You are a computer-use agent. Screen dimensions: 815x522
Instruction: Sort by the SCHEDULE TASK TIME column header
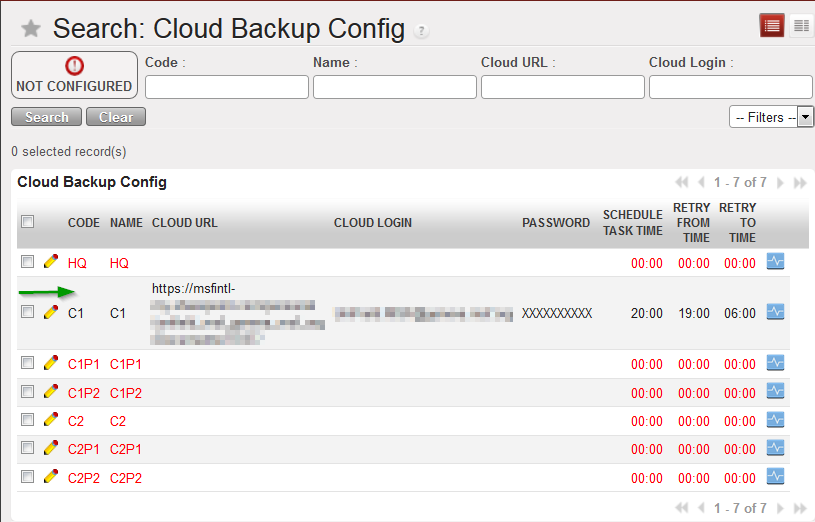[x=632, y=223]
